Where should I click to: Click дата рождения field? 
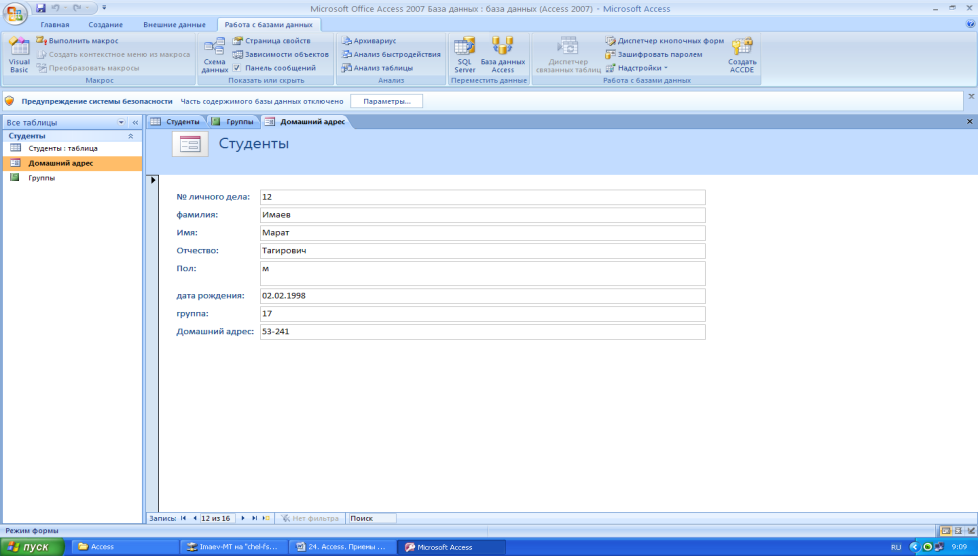tap(482, 296)
